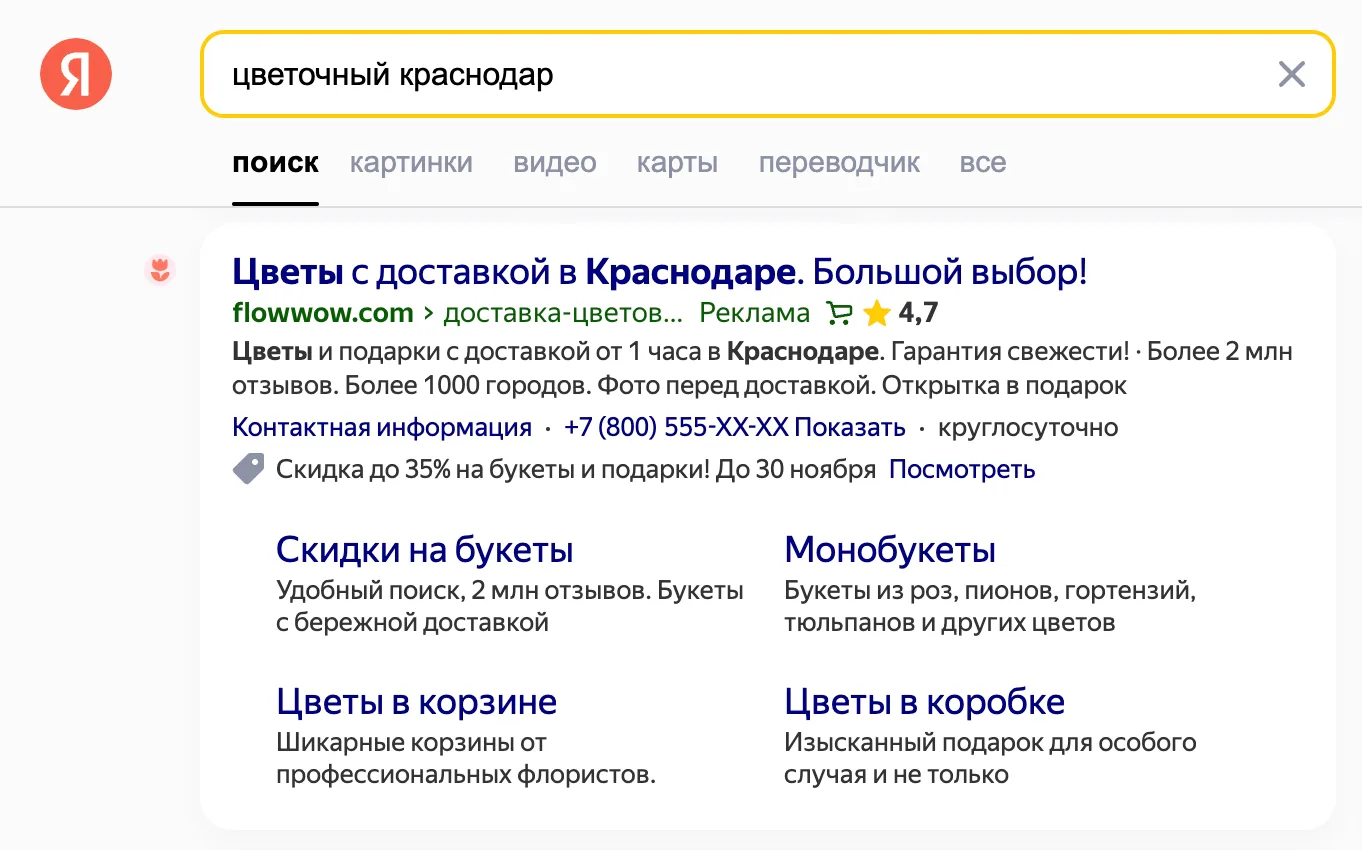Image resolution: width=1362 pixels, height=850 pixels.
Task: Open the Посмотреть promo link
Action: [962, 469]
